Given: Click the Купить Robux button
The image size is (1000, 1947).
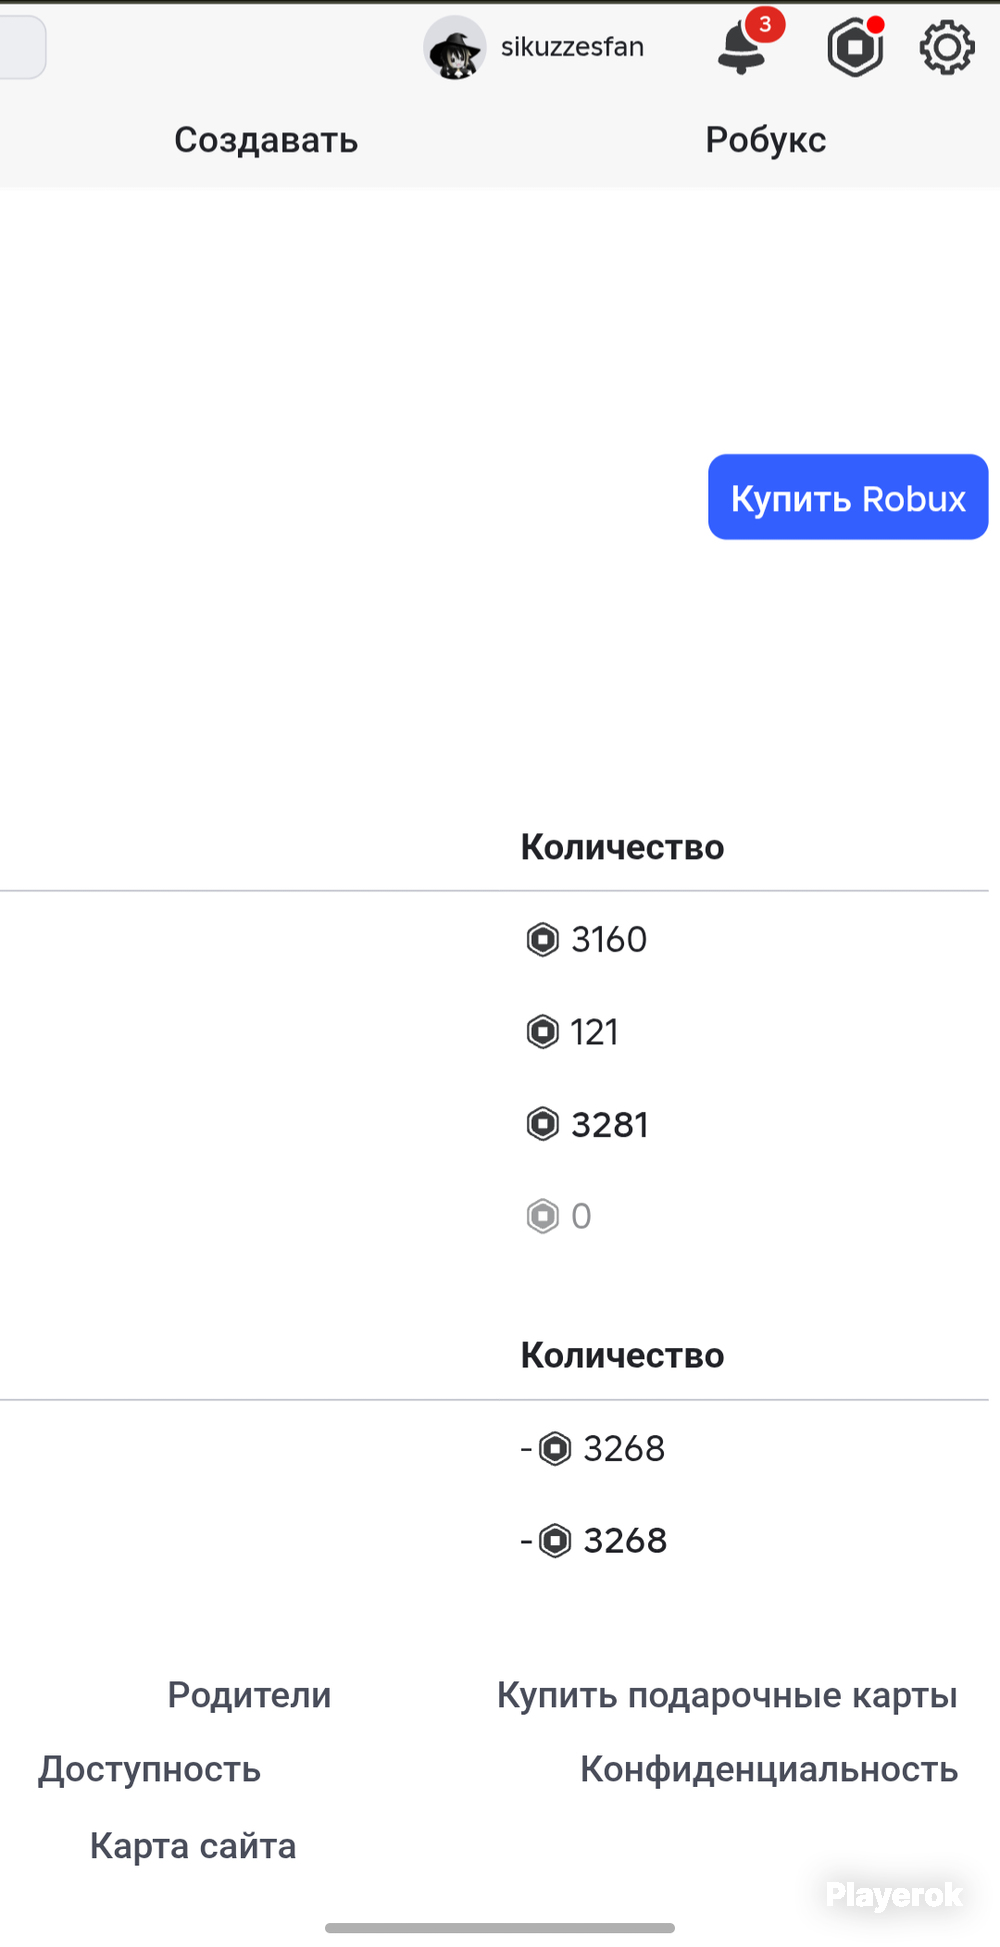Looking at the screenshot, I should pos(848,497).
